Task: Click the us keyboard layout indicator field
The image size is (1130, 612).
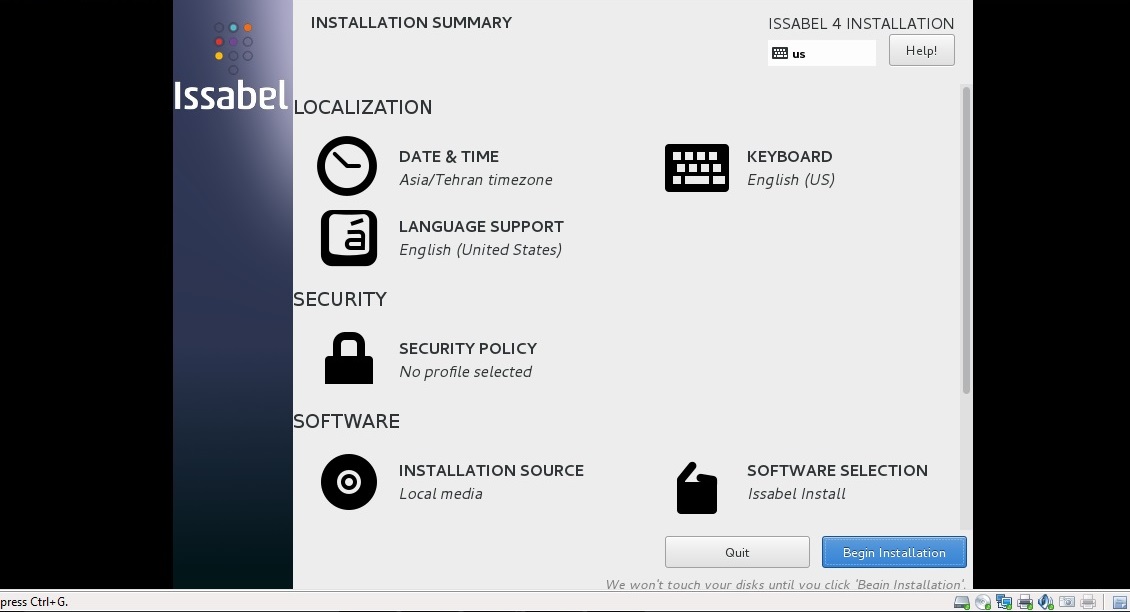Action: click(x=822, y=53)
